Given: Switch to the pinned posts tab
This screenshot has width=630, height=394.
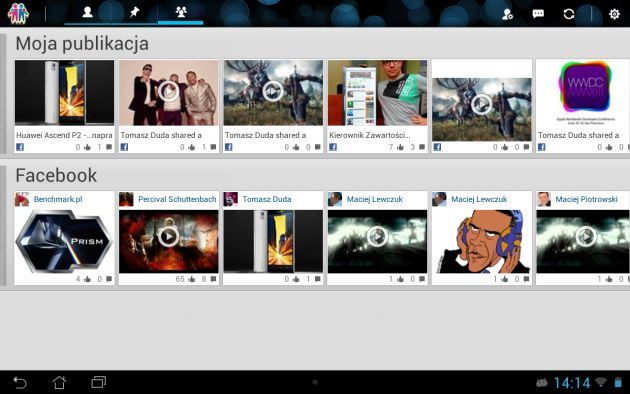Looking at the screenshot, I should 135,12.
